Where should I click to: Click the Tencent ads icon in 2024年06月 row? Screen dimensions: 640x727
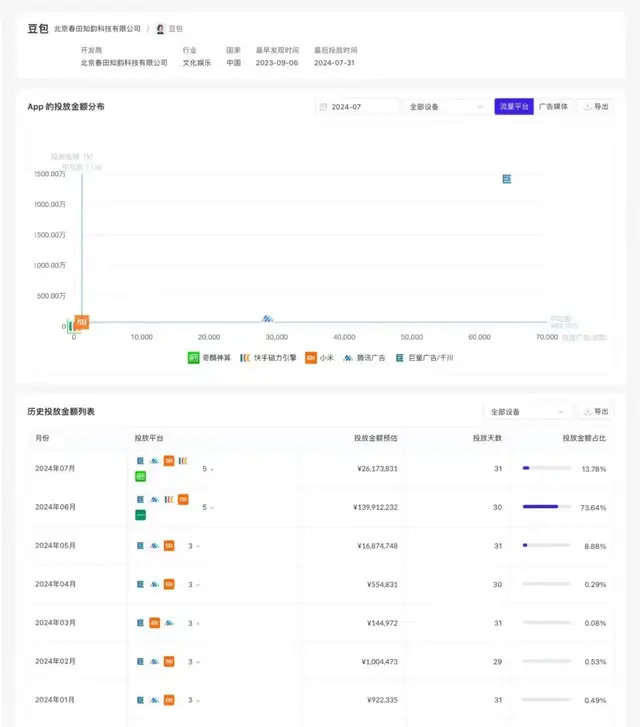pyautogui.click(x=154, y=499)
